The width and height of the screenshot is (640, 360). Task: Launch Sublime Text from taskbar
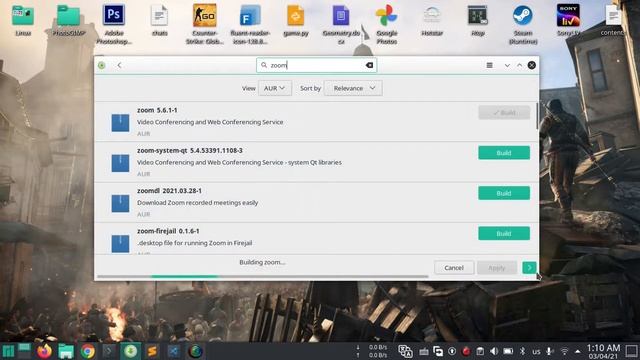152,351
